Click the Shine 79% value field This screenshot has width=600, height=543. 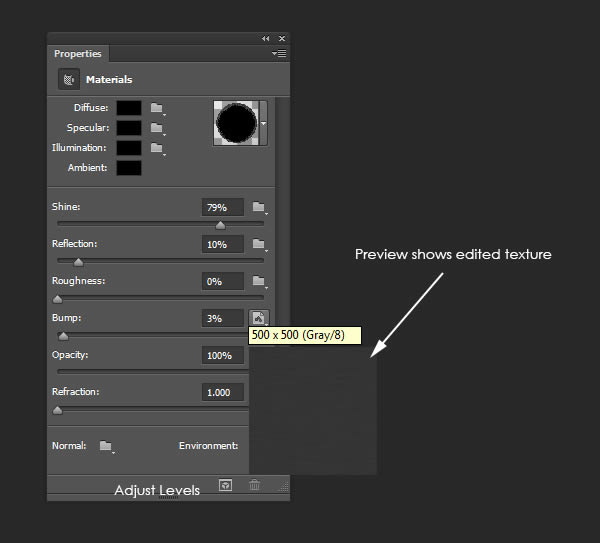(223, 207)
